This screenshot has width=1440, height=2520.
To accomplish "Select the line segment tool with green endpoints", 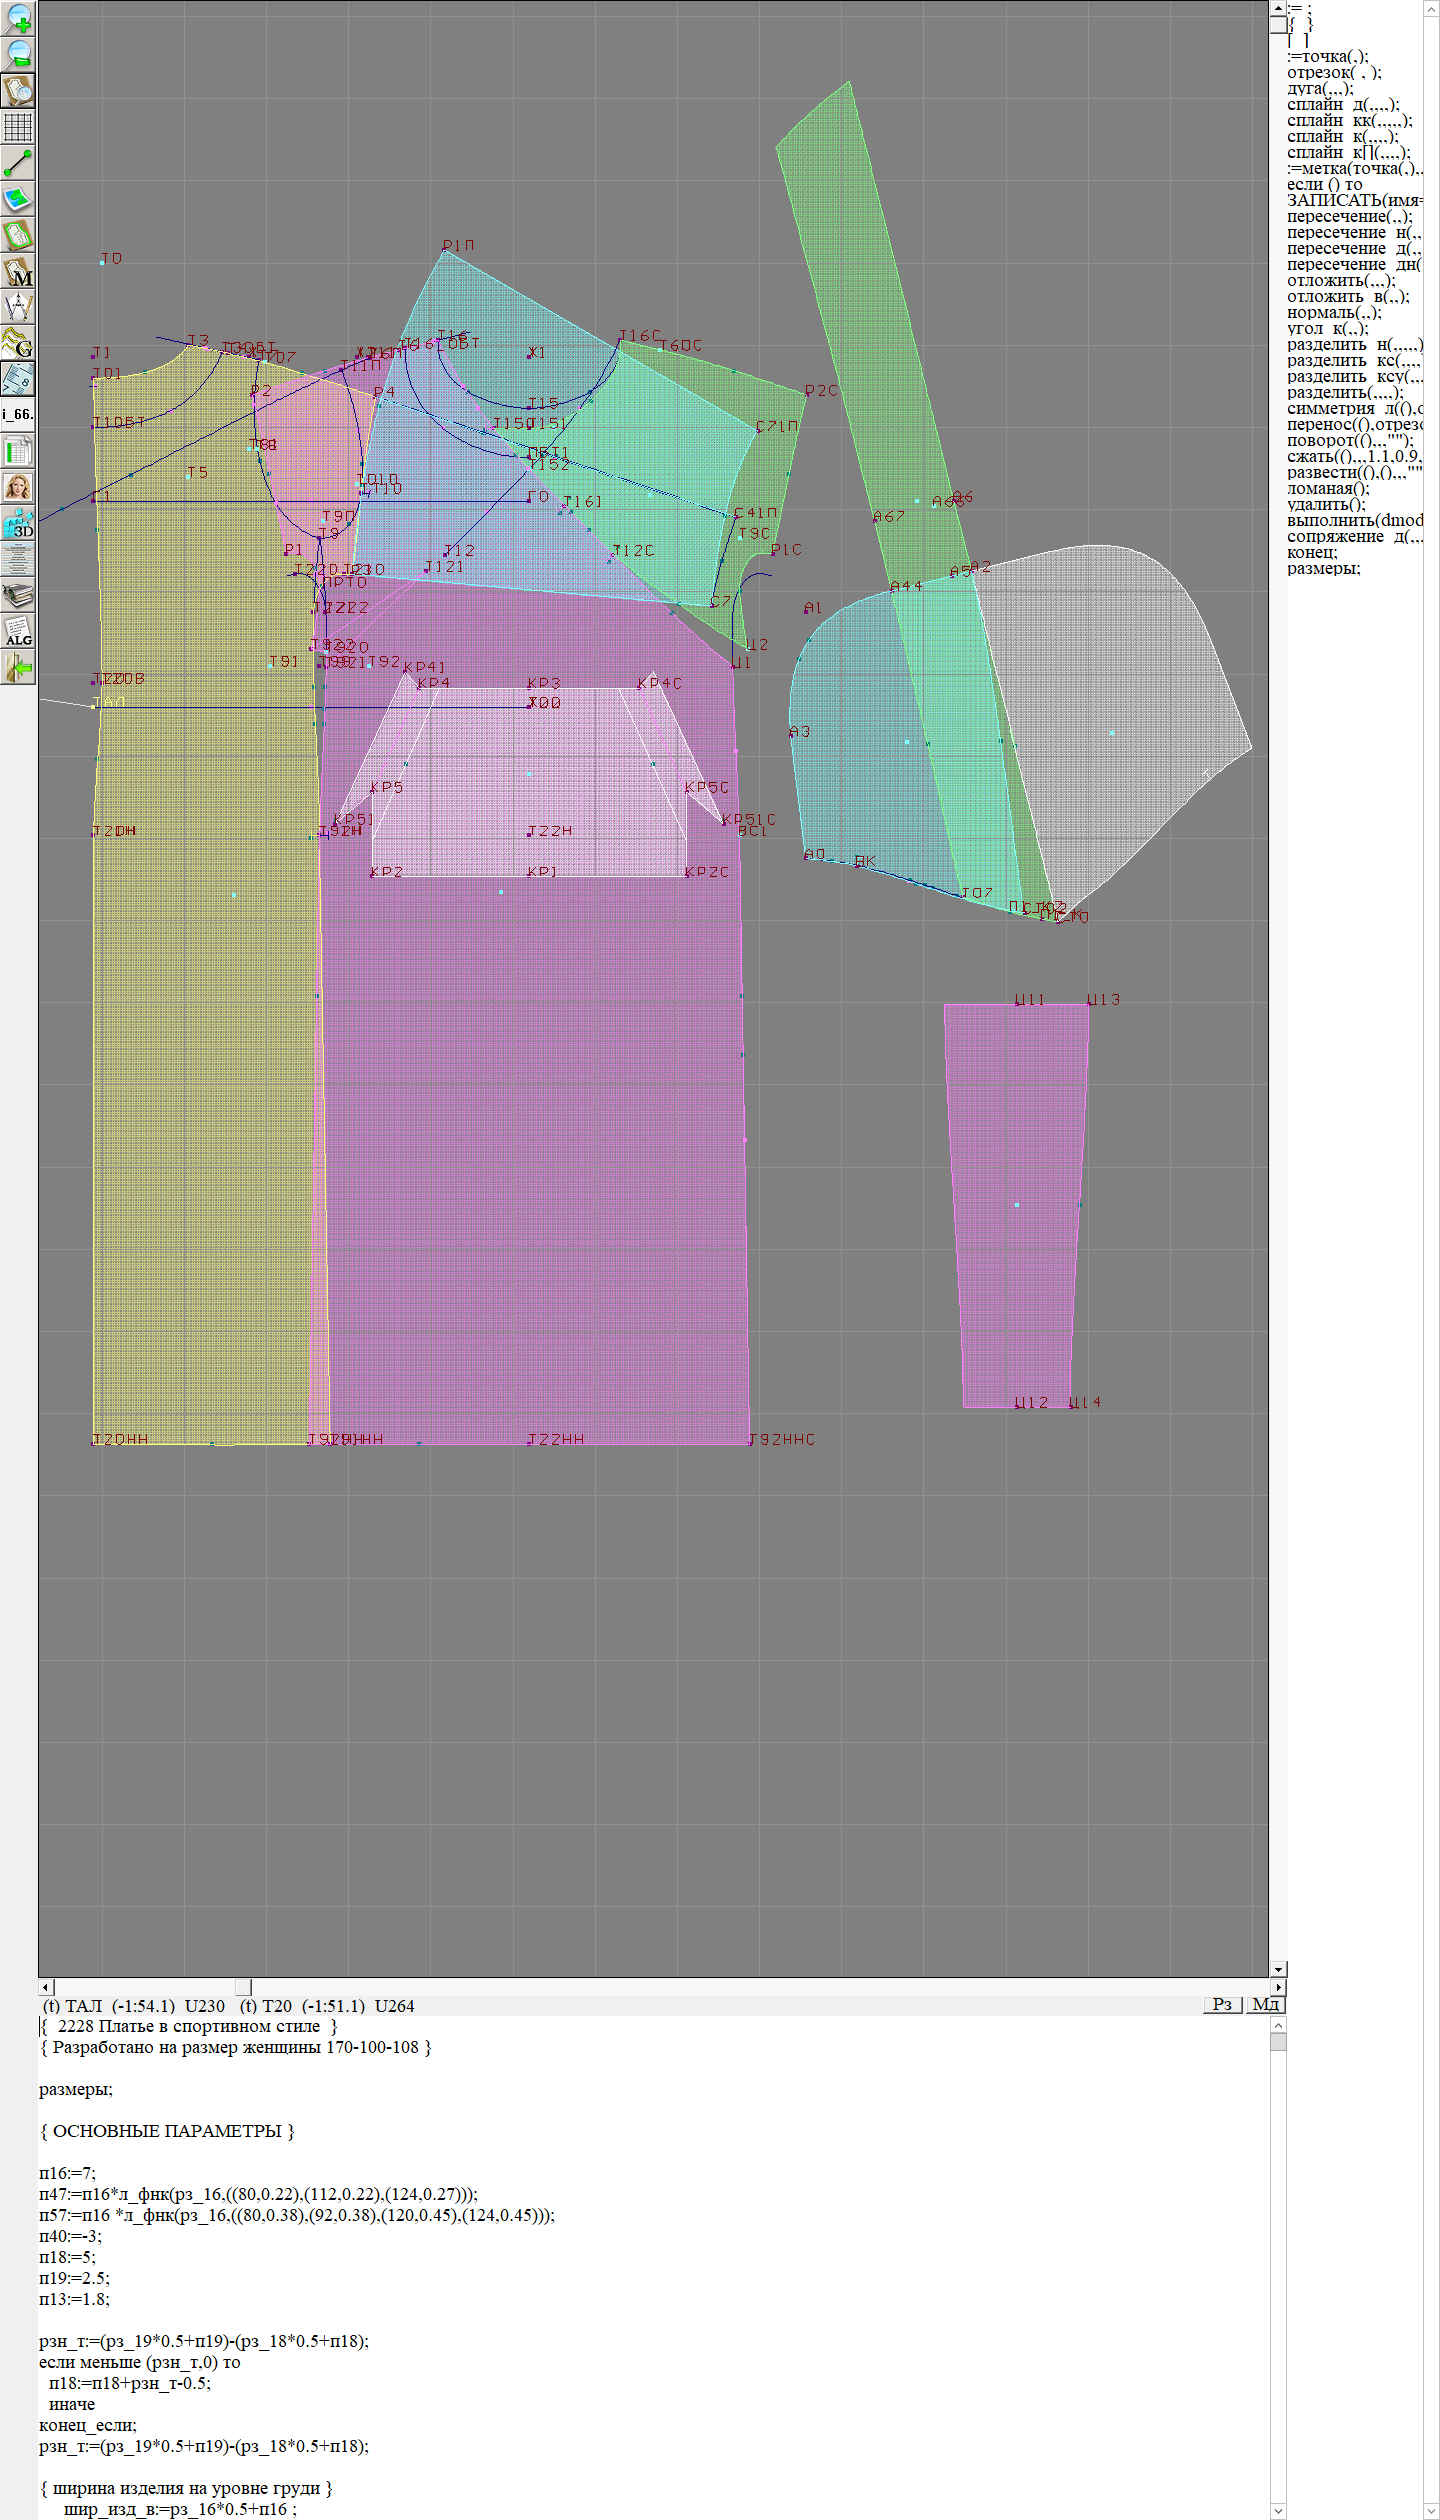I will point(18,163).
